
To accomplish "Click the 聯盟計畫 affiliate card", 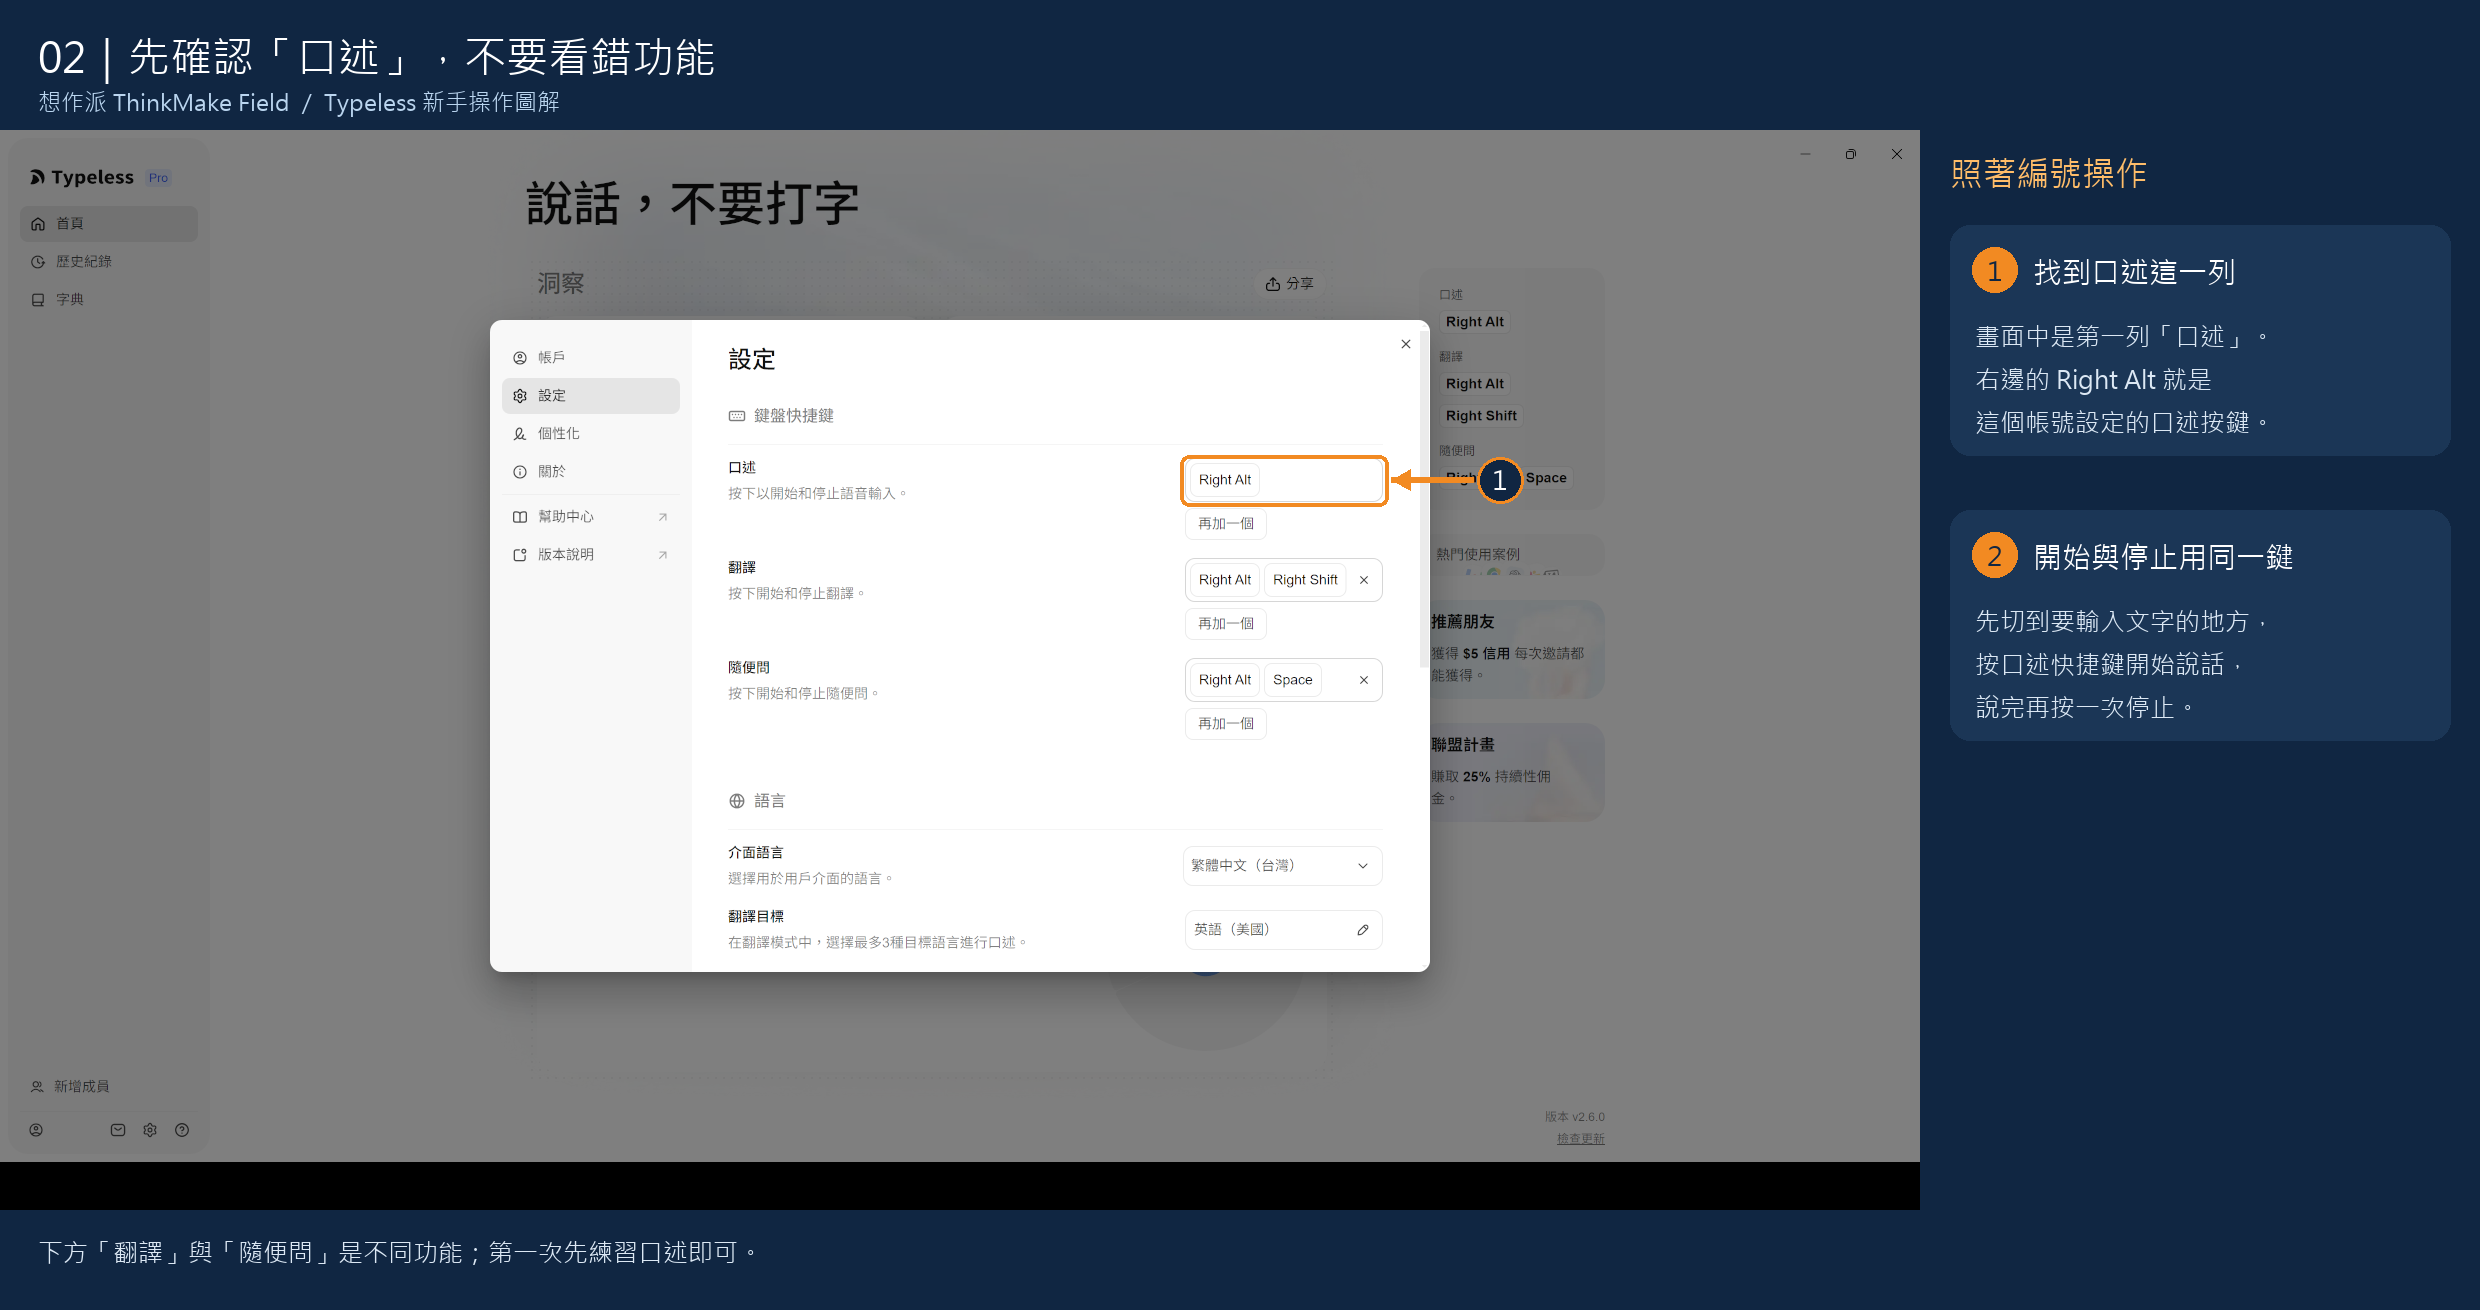I will (x=1517, y=771).
